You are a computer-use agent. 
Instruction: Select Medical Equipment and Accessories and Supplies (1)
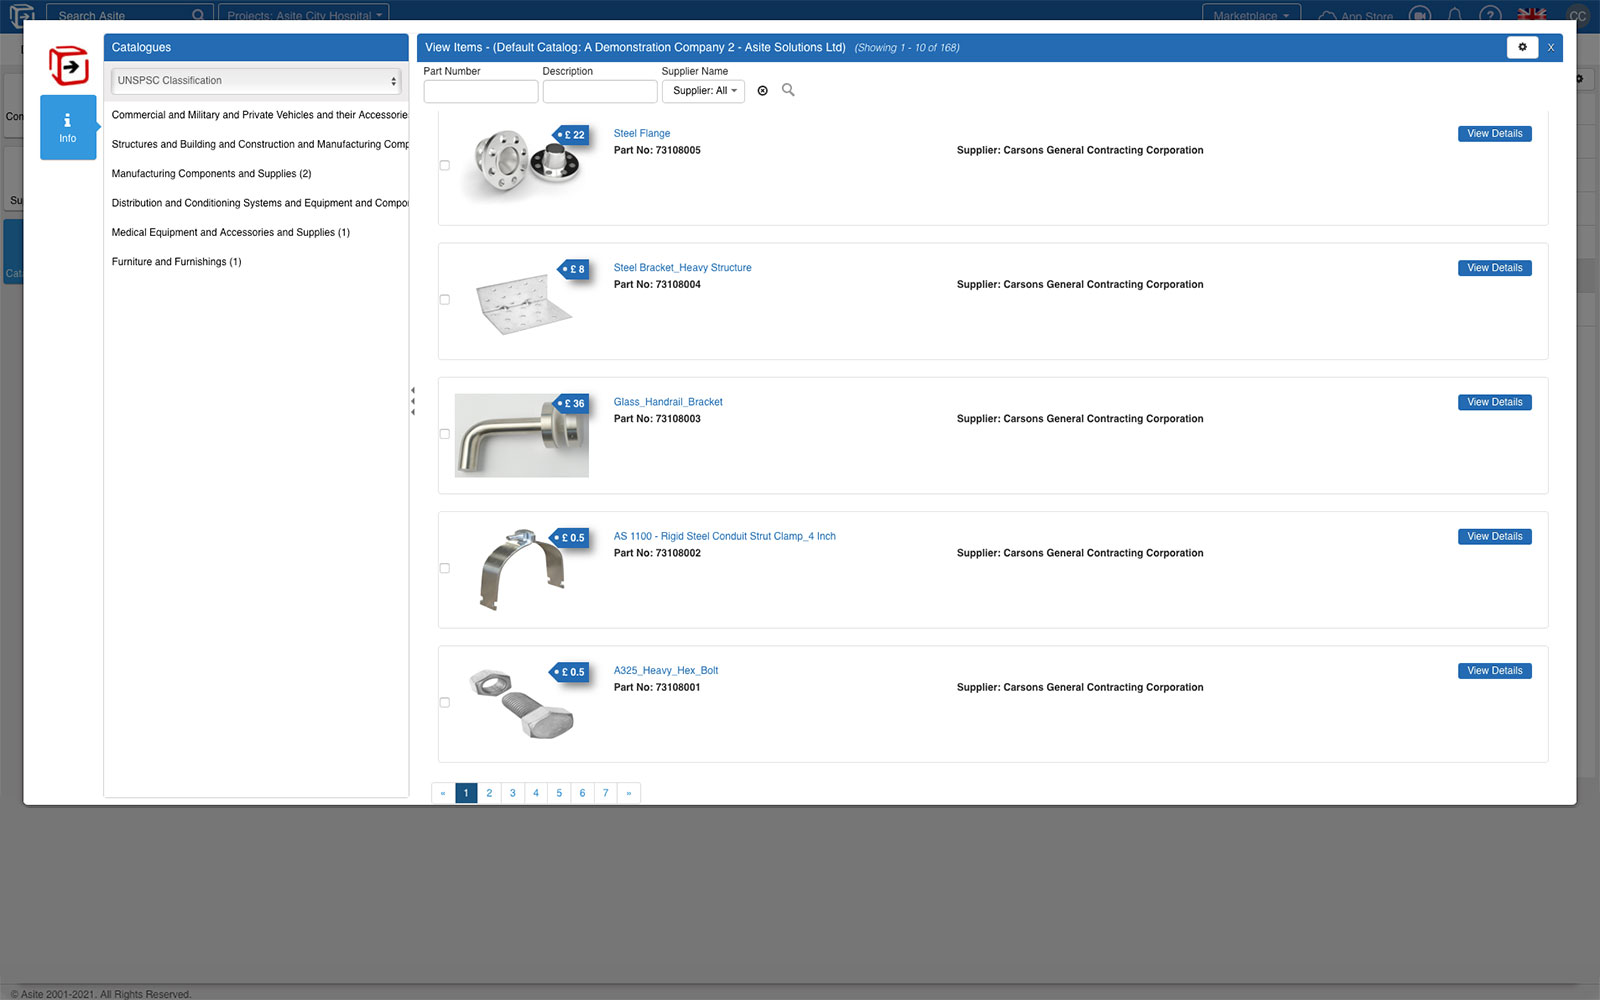[231, 232]
